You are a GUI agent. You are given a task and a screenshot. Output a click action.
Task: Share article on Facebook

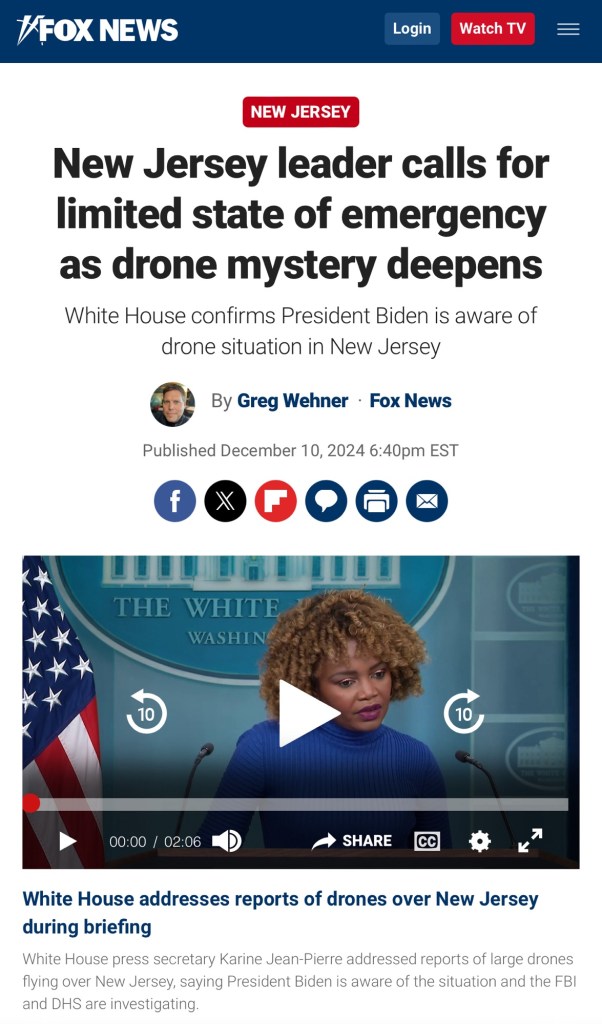[175, 501]
